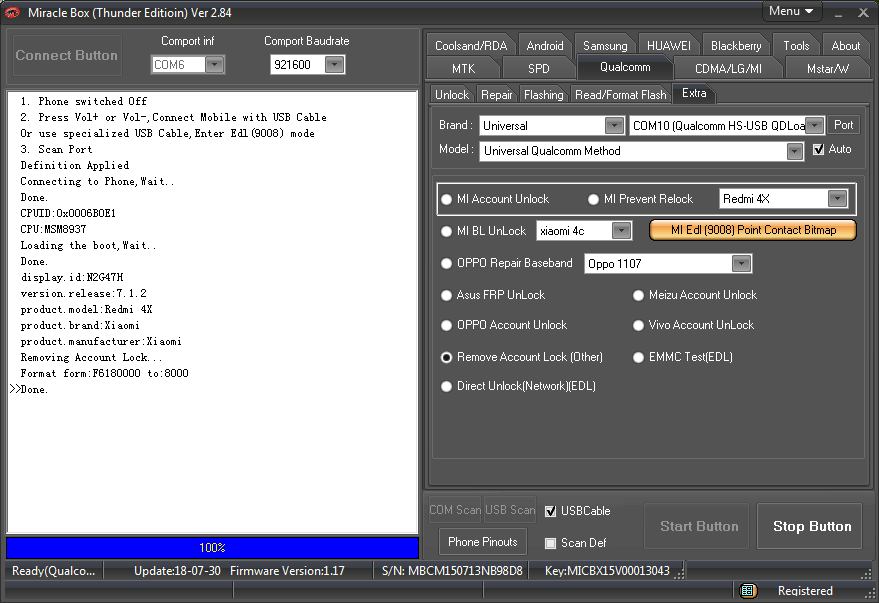Click the Key:MICBX15V00013043 status entry

point(607,570)
